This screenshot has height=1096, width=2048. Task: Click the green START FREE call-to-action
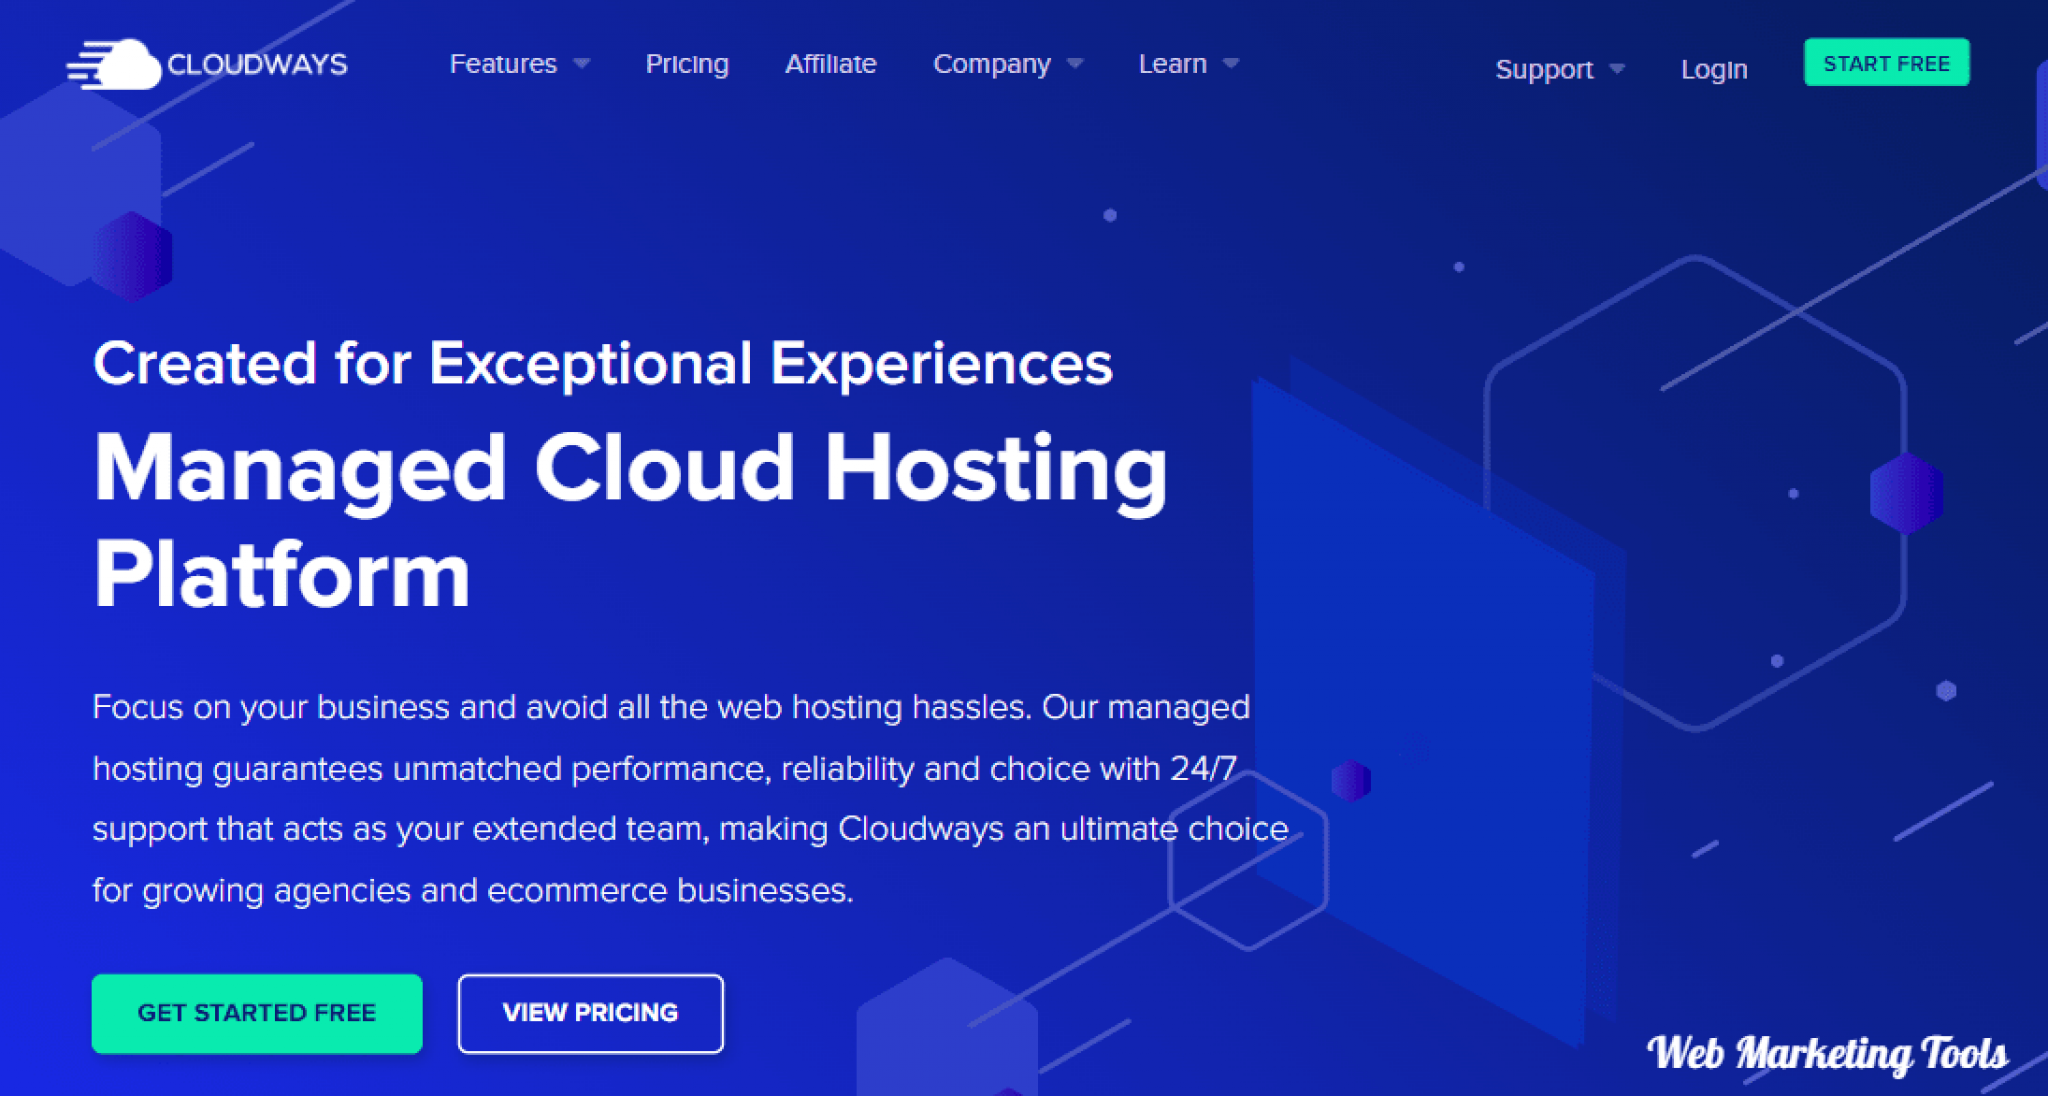pos(1886,62)
